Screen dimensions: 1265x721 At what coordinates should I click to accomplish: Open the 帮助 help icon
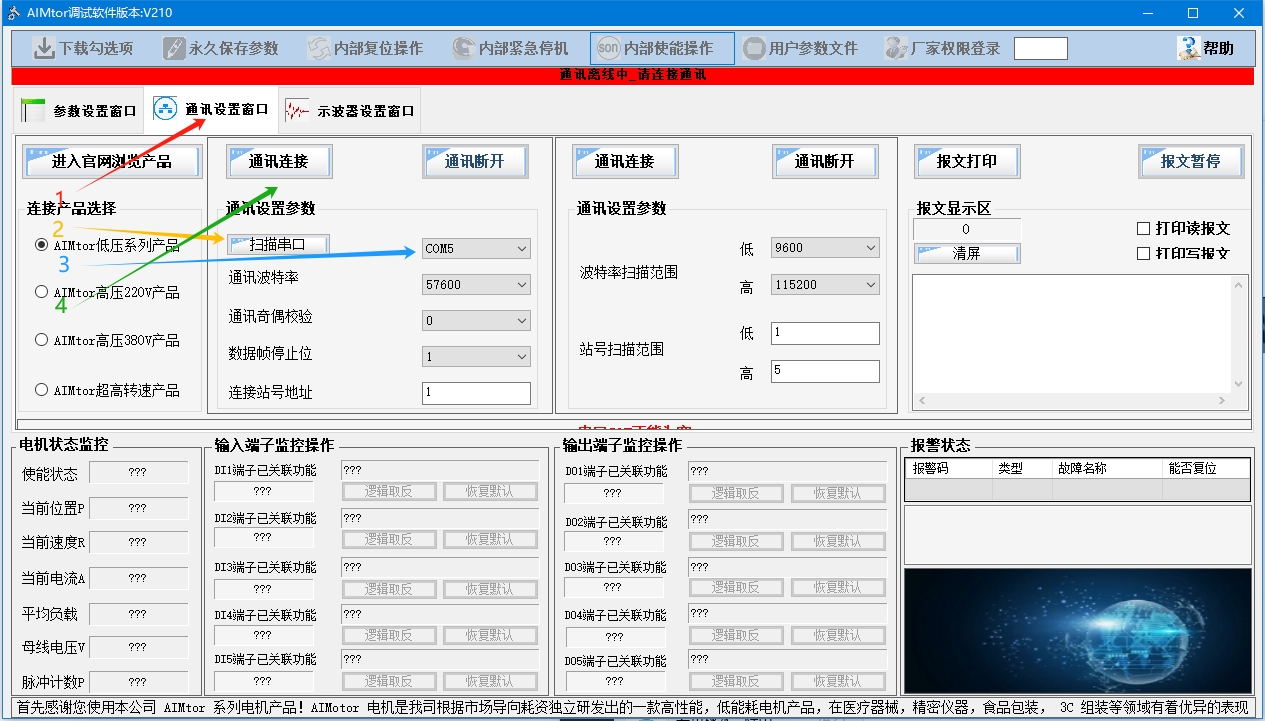click(1189, 48)
